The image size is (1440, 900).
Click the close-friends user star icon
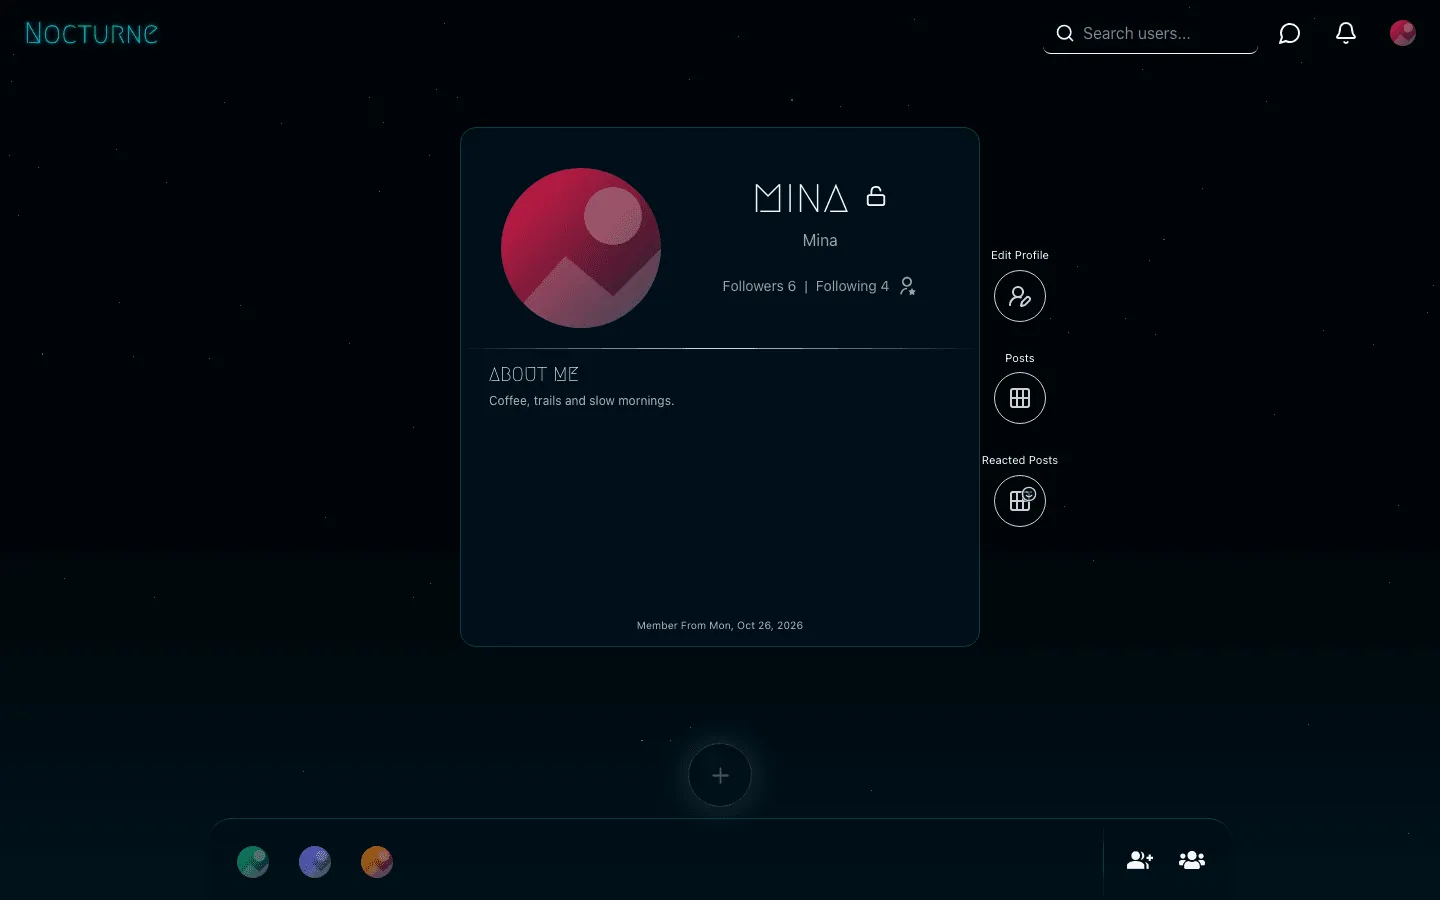907,286
